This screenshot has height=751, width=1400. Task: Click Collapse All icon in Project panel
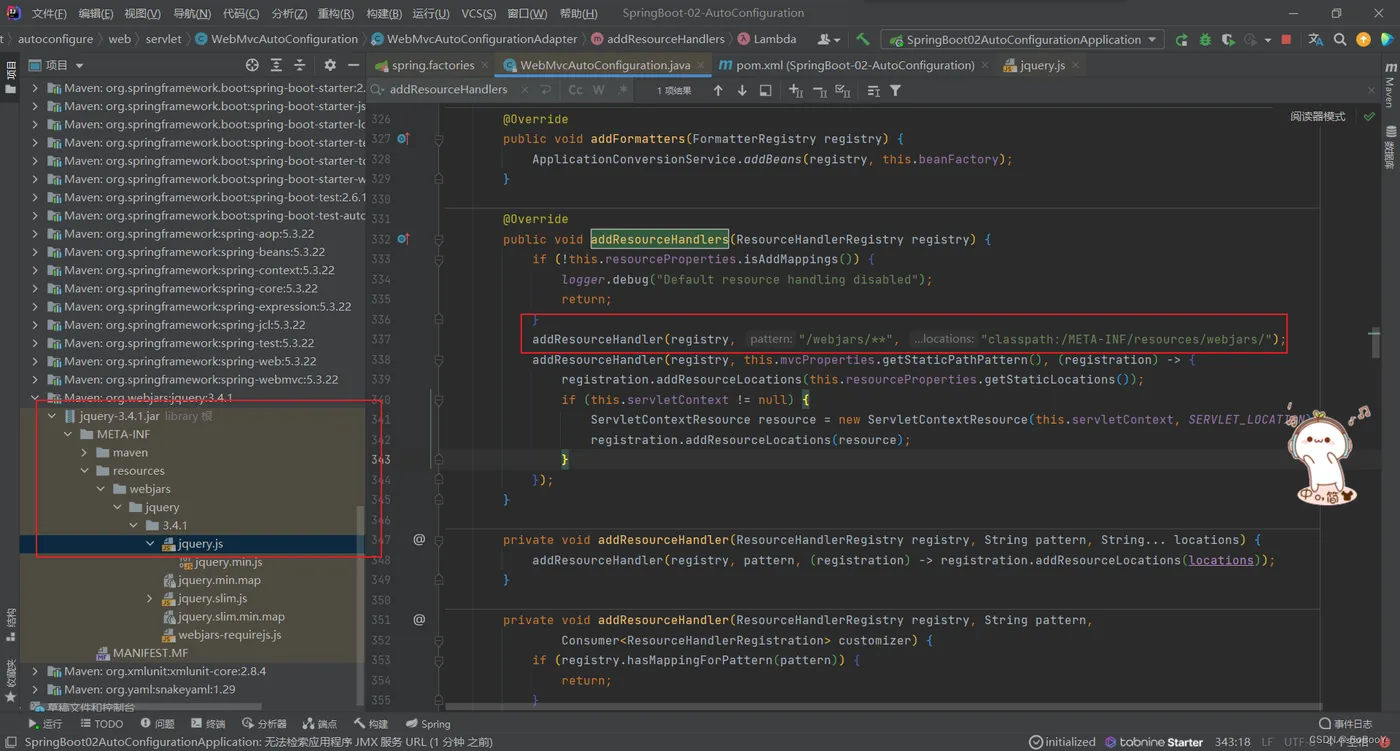pos(300,65)
